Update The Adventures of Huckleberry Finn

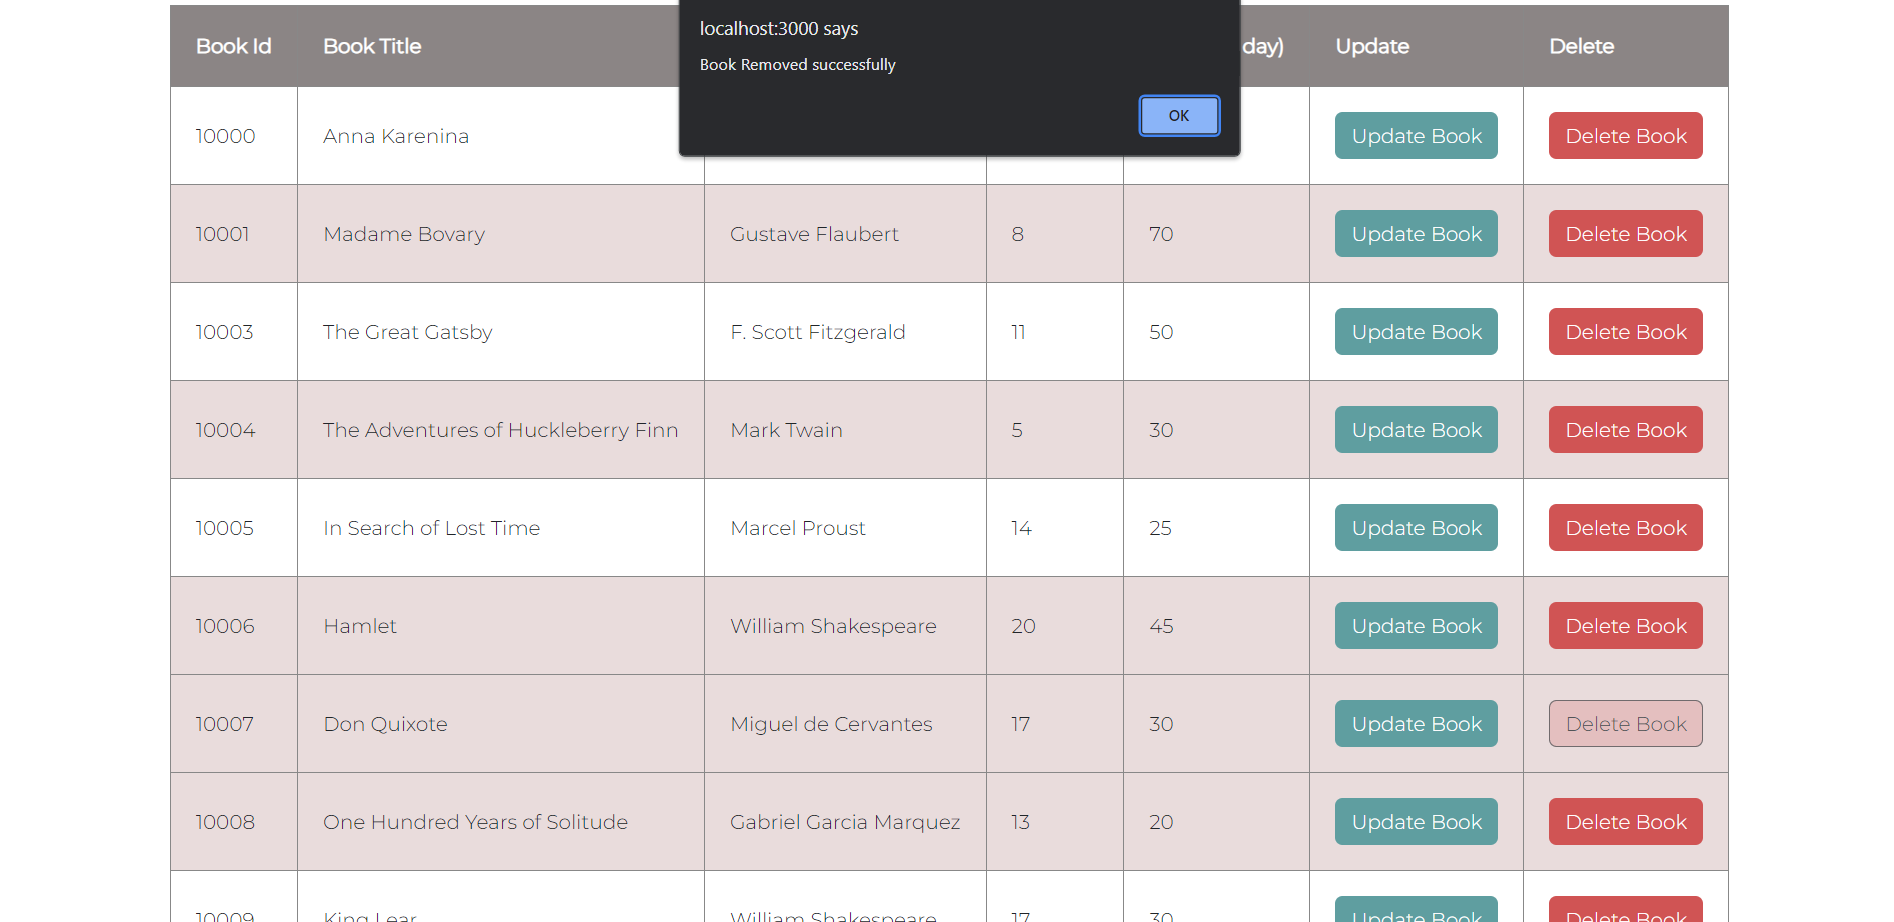coord(1415,429)
